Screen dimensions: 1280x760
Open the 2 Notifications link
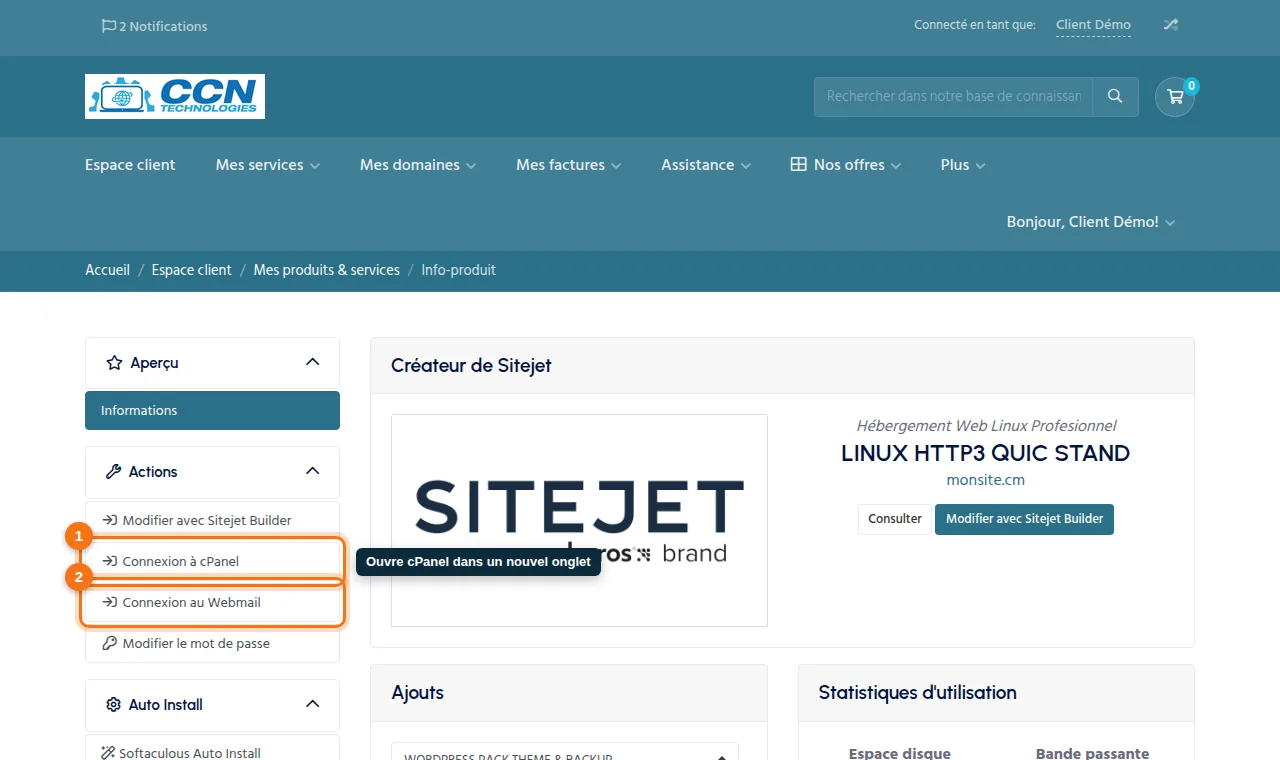pos(154,26)
